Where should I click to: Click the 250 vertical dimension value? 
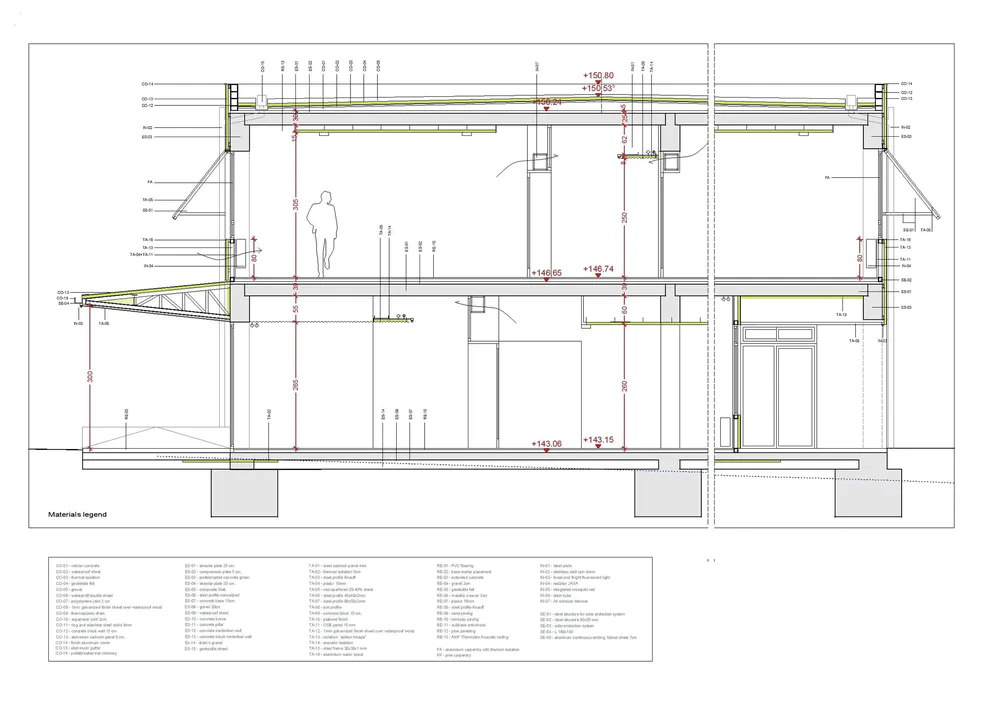[x=625, y=217]
